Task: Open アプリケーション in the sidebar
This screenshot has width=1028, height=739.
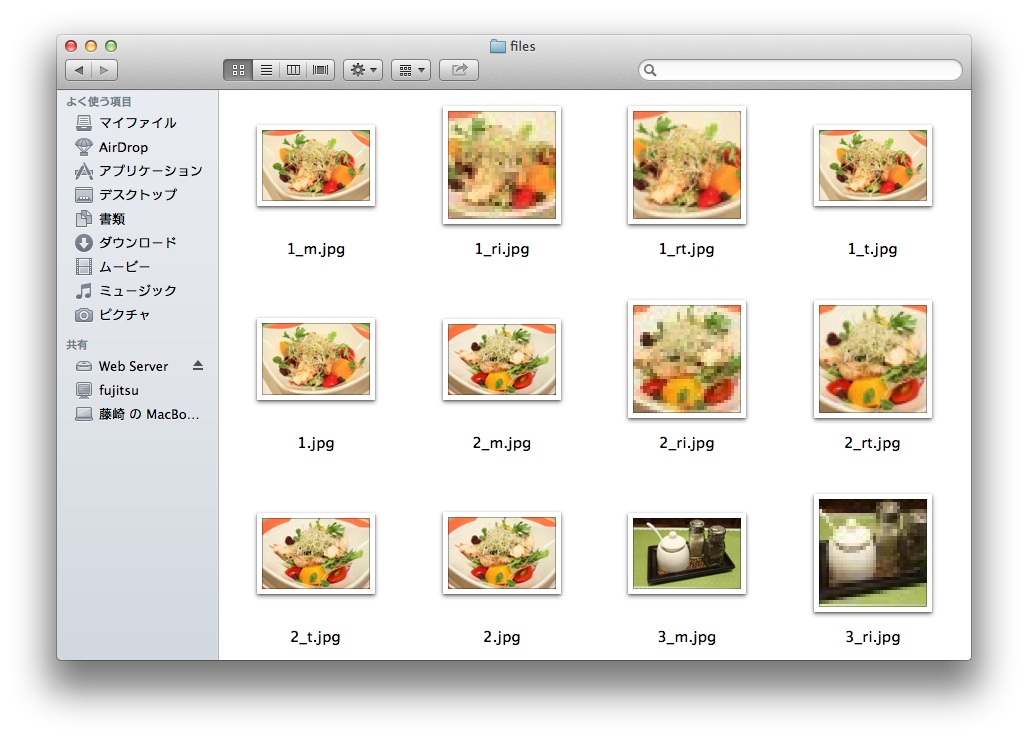Action: tap(150, 171)
